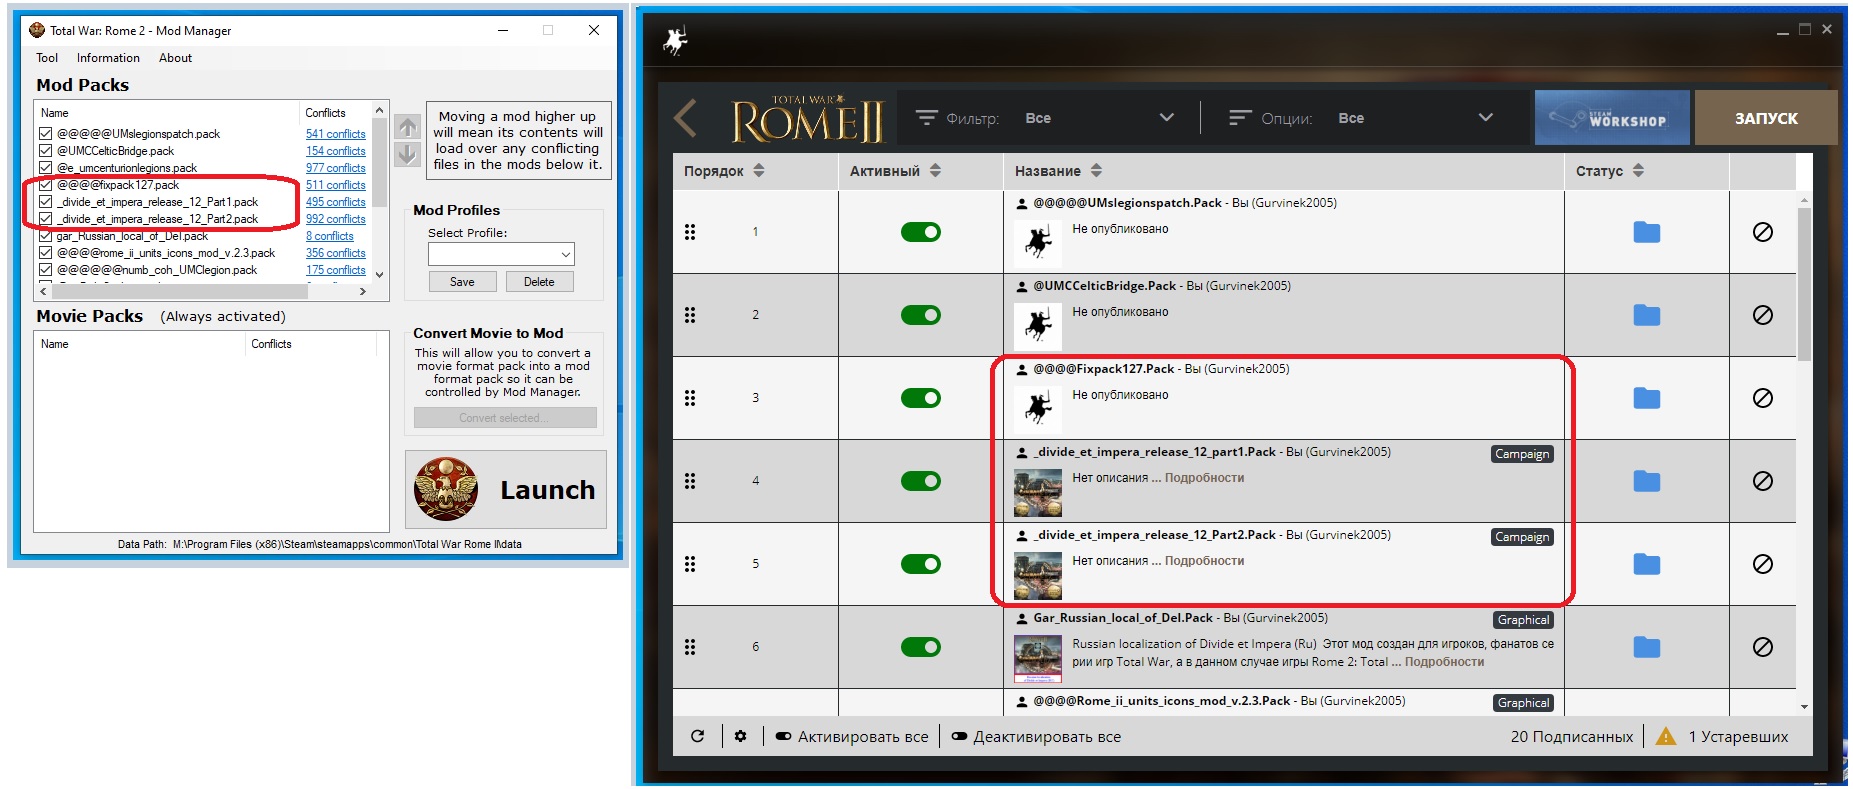Open folder for @UMCCelticBridge.Pack mod
1853x789 pixels.
tap(1646, 315)
